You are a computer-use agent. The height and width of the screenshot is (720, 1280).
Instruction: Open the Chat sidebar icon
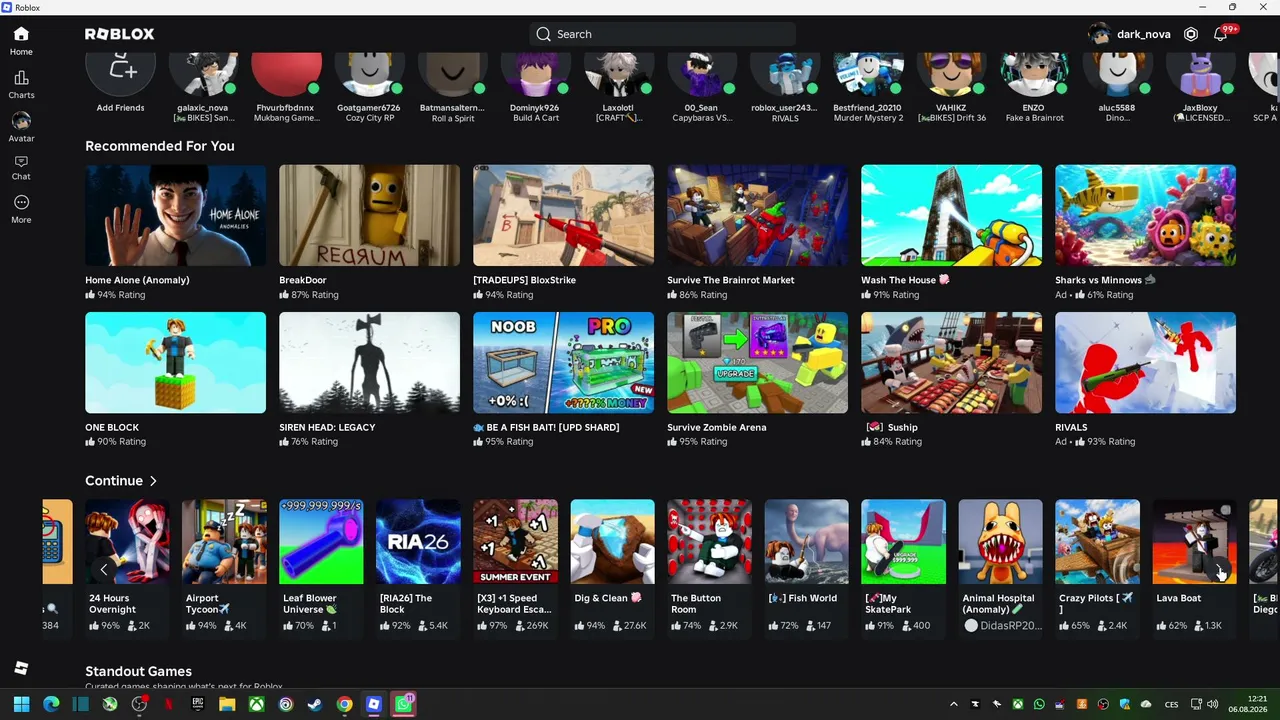coord(21,161)
